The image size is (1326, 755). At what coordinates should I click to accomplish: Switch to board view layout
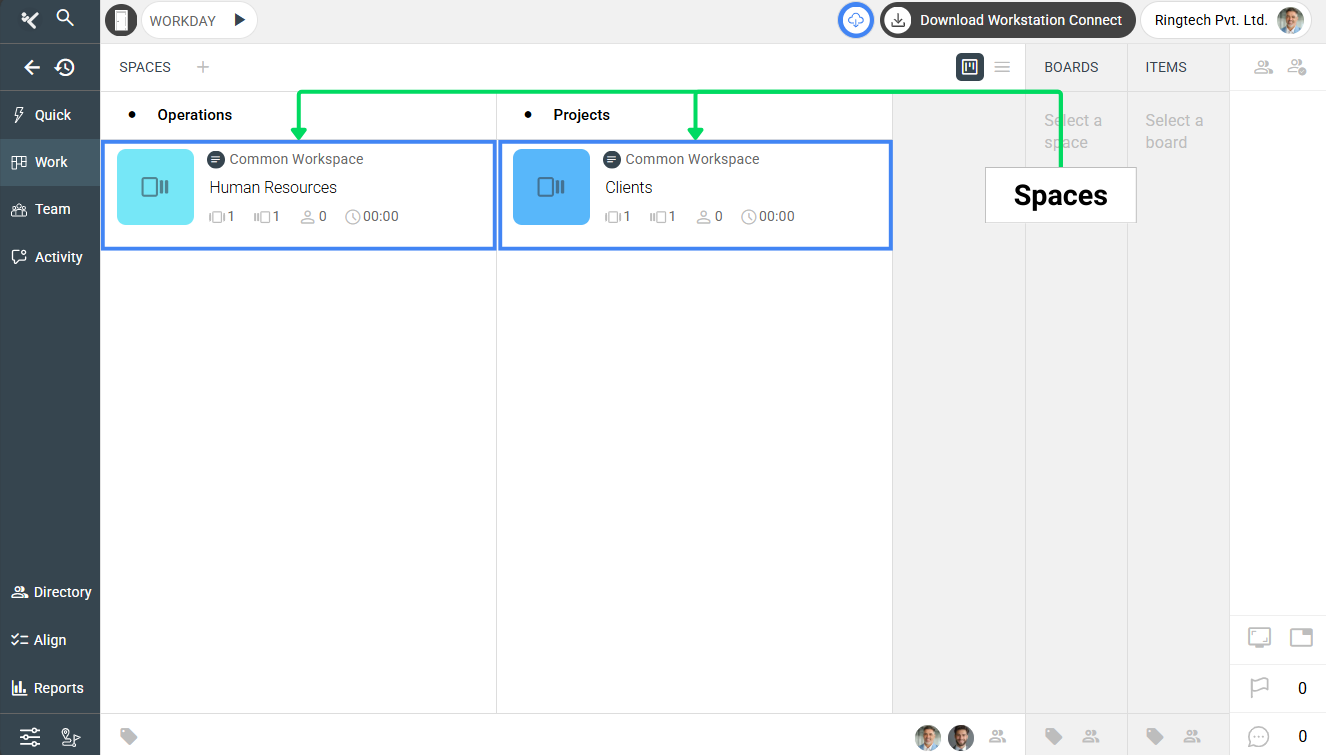point(969,67)
